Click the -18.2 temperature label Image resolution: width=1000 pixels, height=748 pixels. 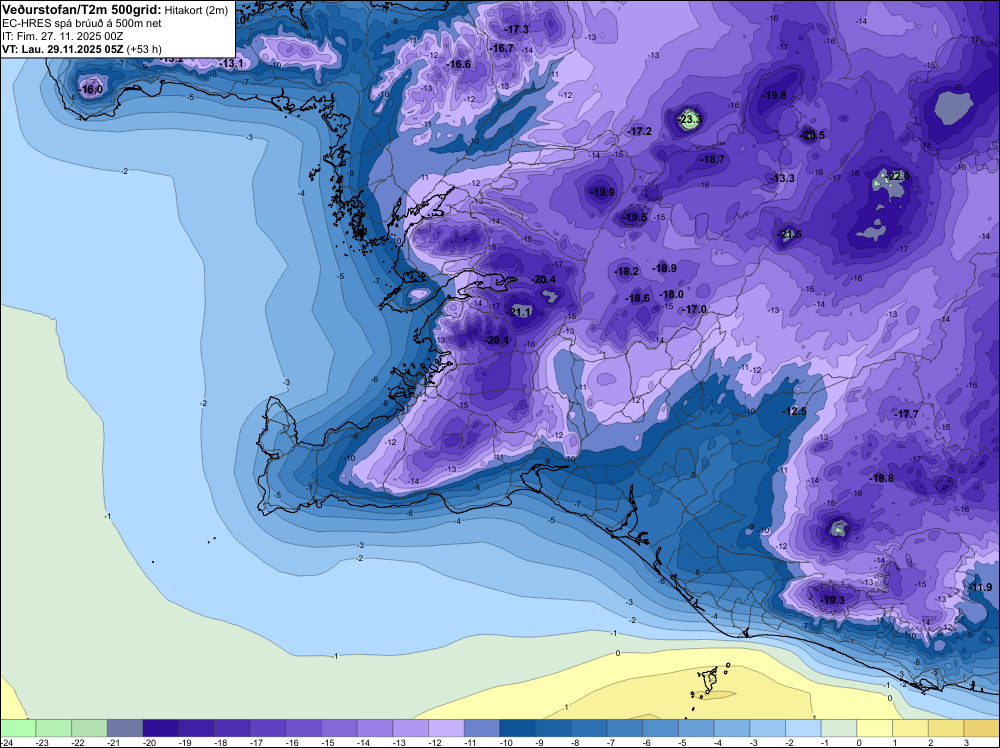point(626,272)
